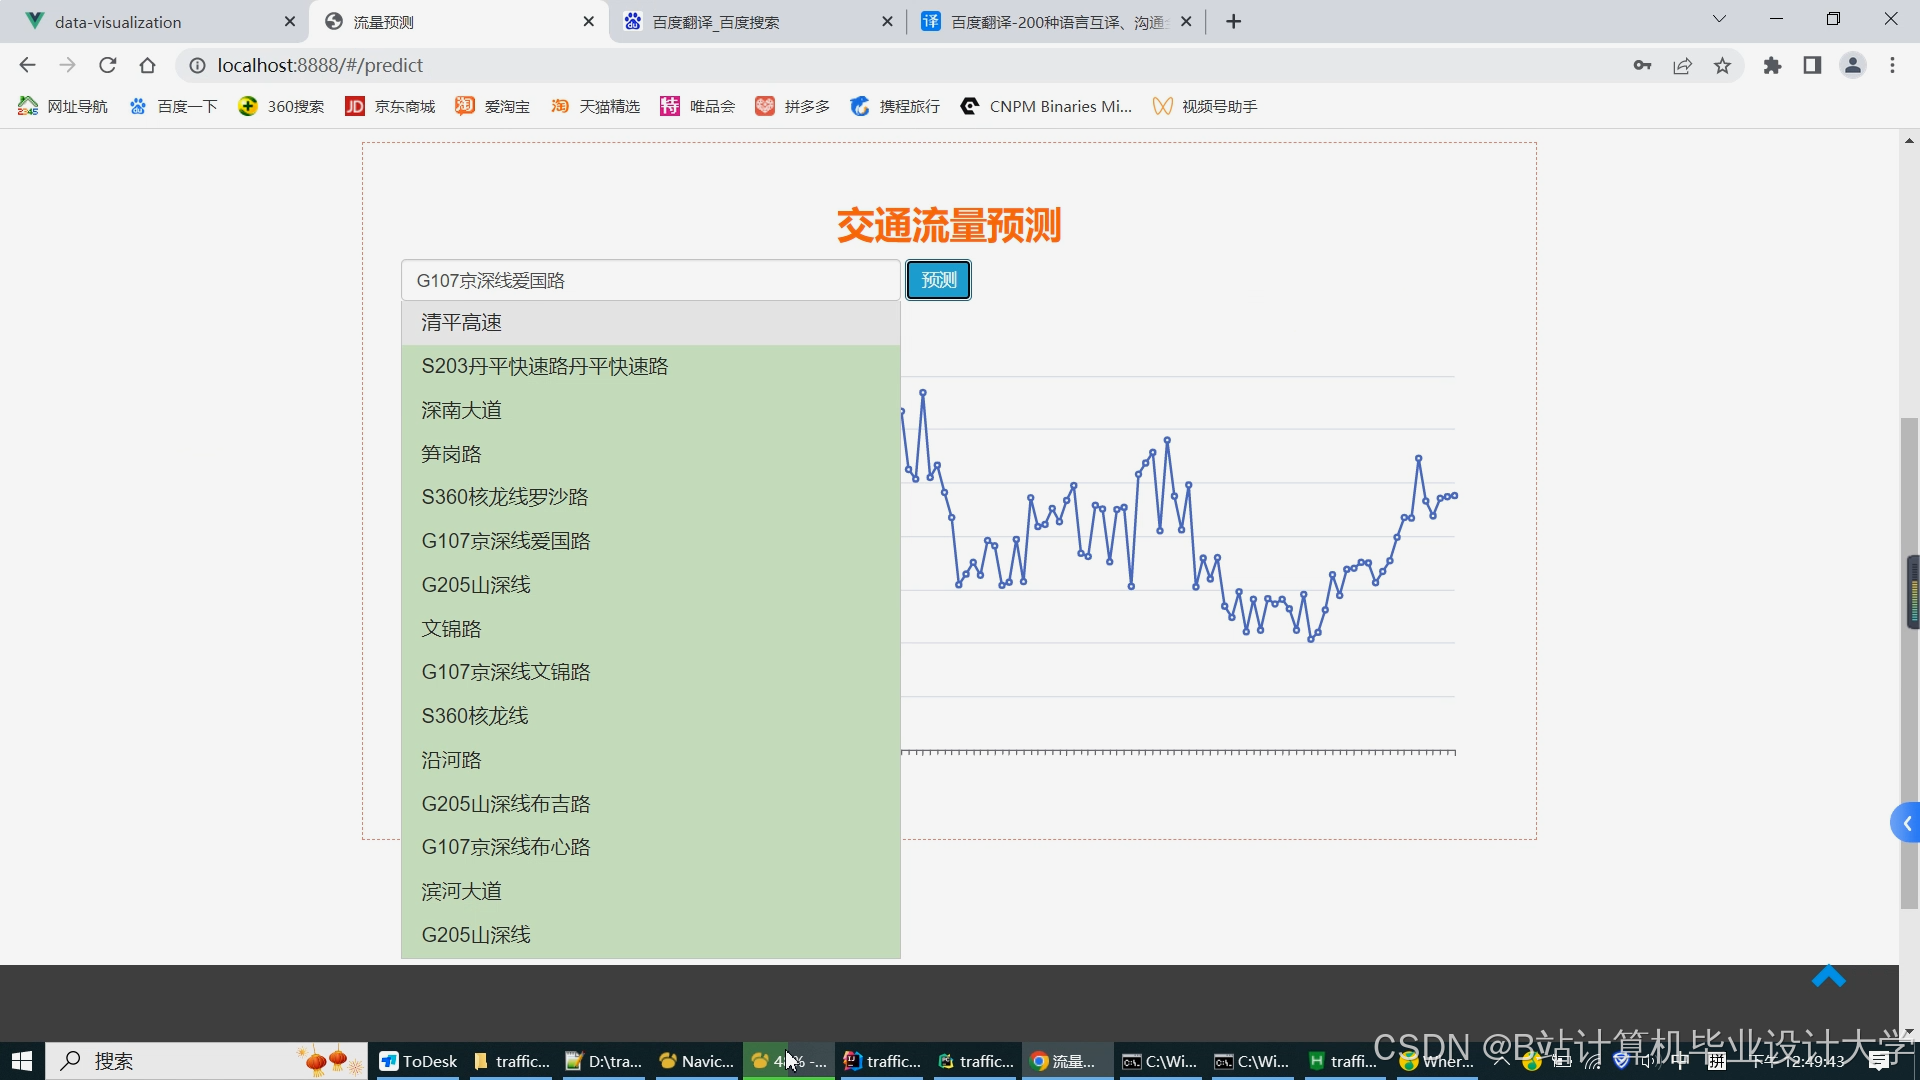This screenshot has width=1920, height=1080.
Task: Click the saved passwords key icon
Action: click(x=1642, y=65)
